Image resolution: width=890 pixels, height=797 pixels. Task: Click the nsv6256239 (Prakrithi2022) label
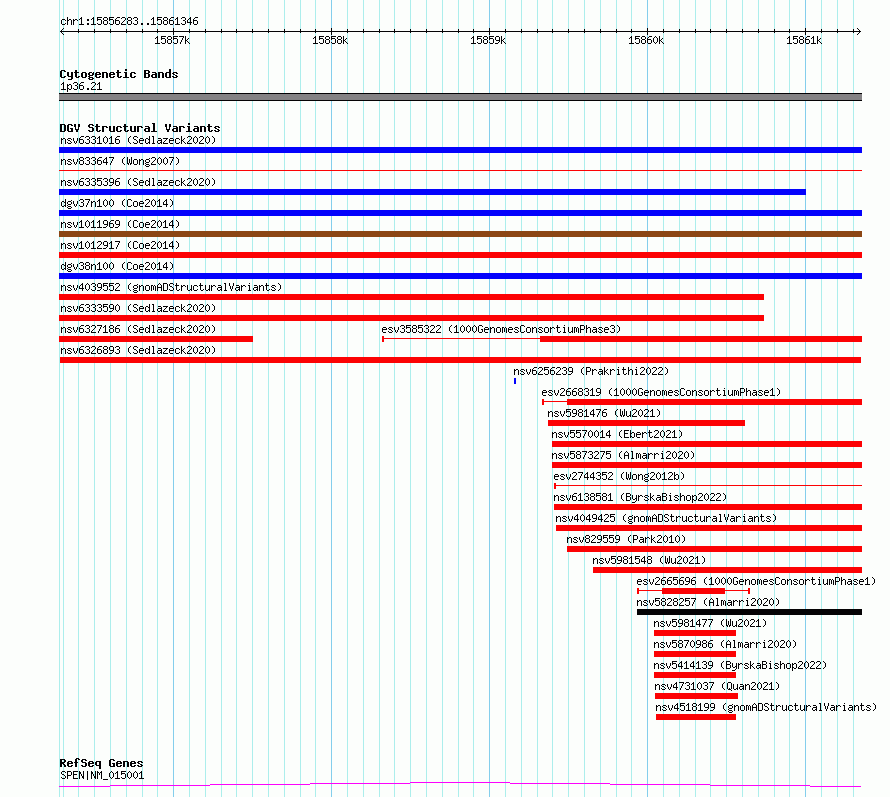591,371
